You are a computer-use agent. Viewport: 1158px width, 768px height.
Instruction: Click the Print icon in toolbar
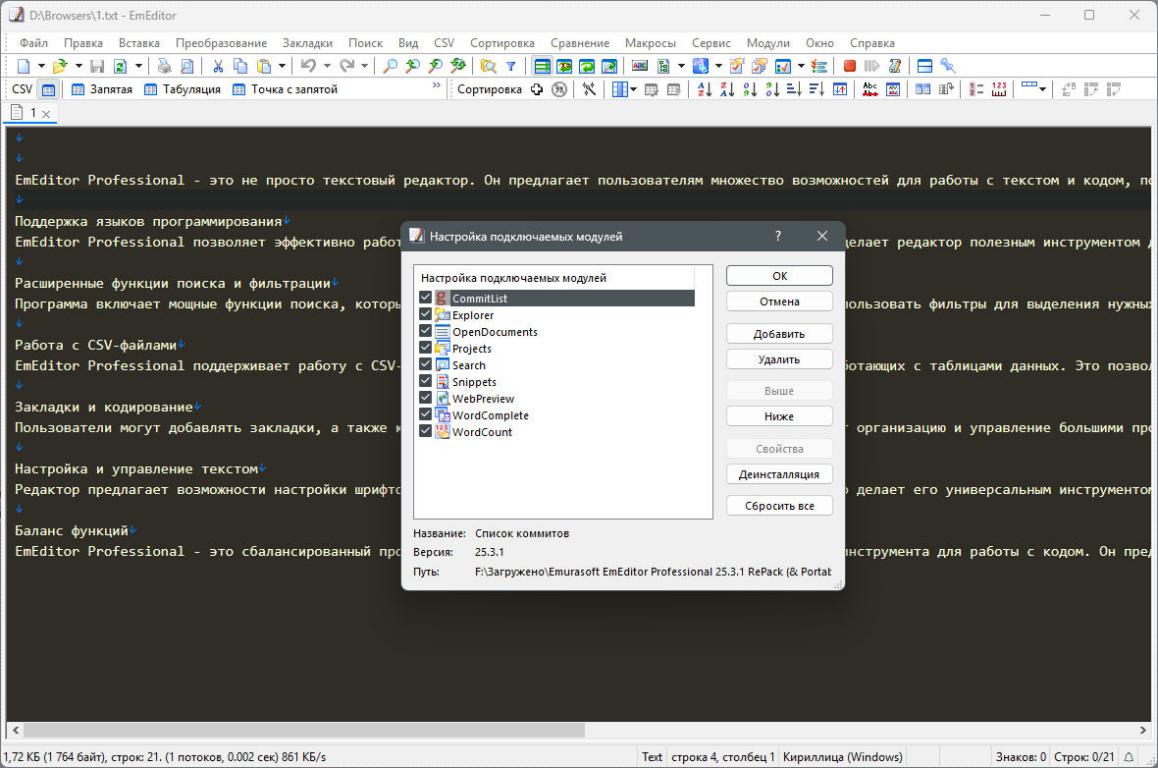(x=164, y=66)
